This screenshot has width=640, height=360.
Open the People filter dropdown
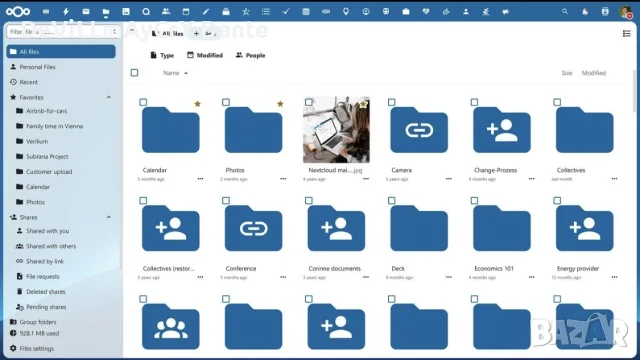pos(251,55)
